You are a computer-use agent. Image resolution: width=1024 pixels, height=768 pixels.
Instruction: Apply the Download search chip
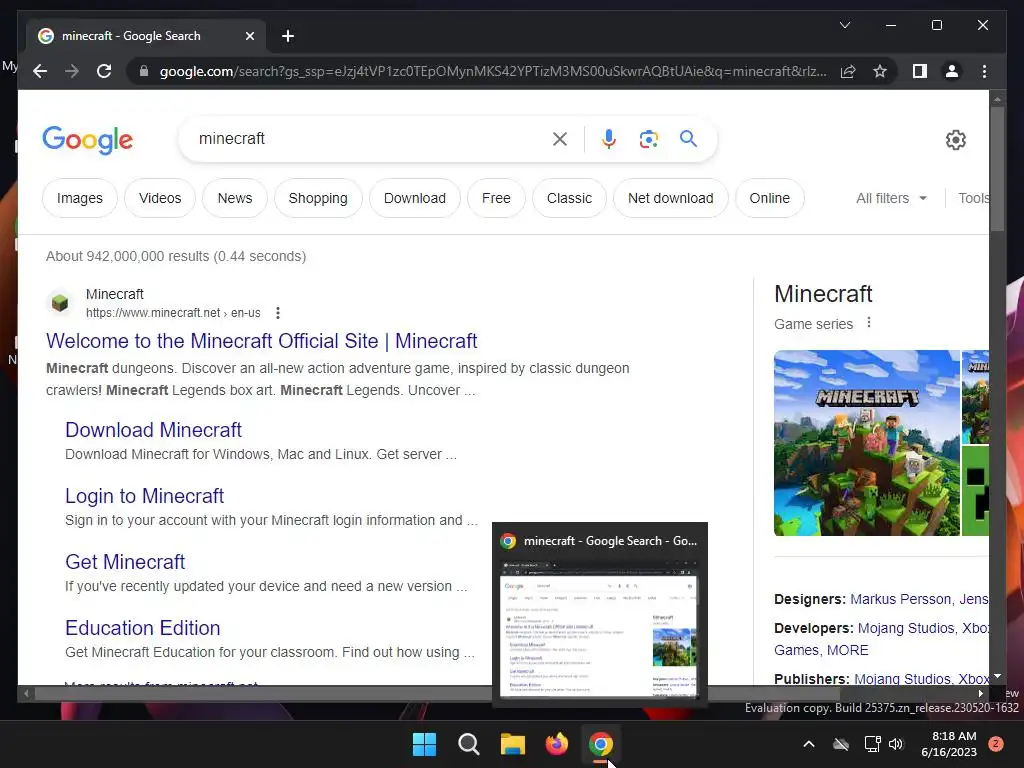pyautogui.click(x=415, y=198)
